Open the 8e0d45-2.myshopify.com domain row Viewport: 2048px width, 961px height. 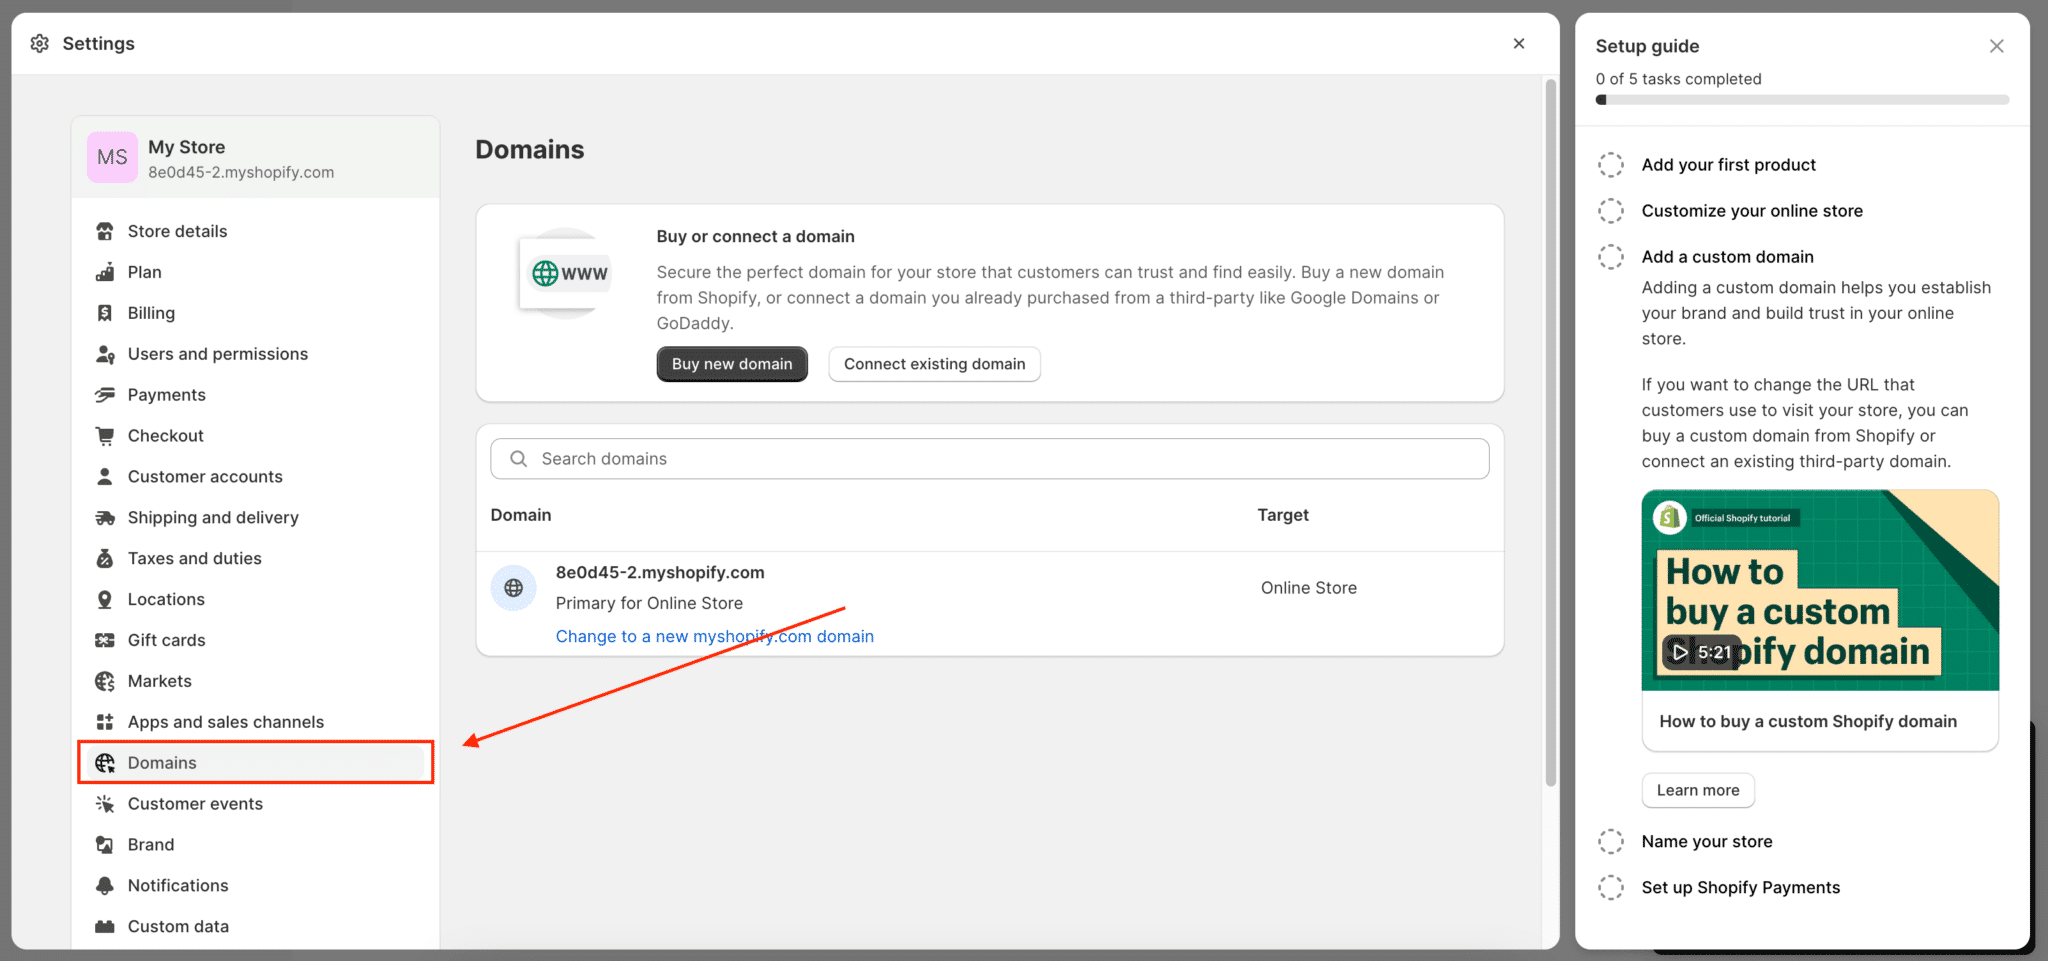click(x=990, y=604)
